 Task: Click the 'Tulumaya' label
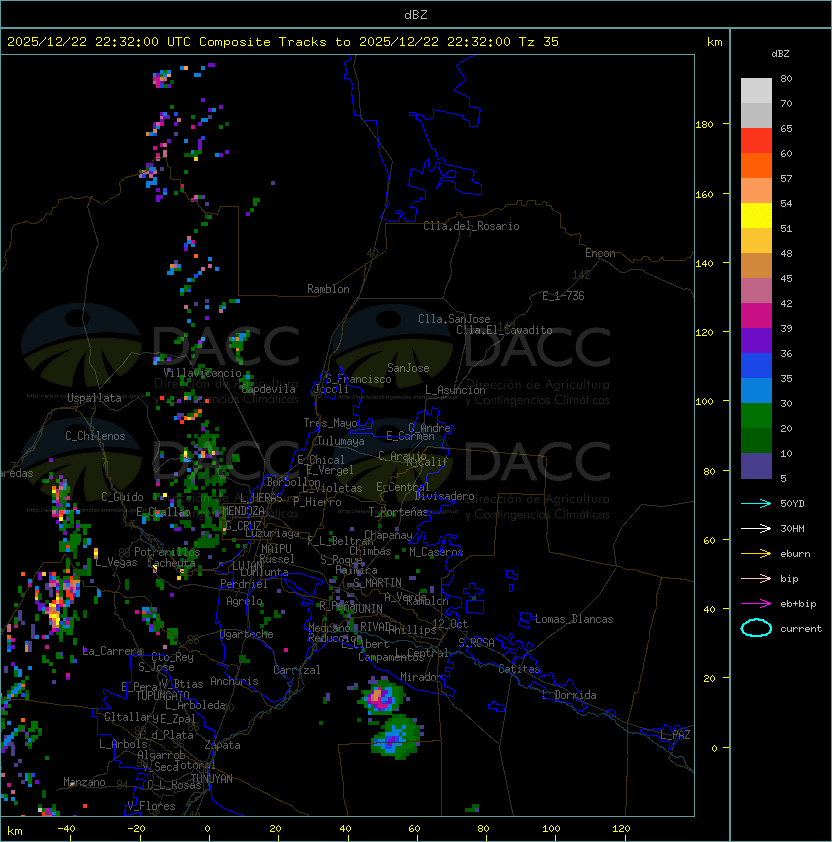(x=341, y=441)
